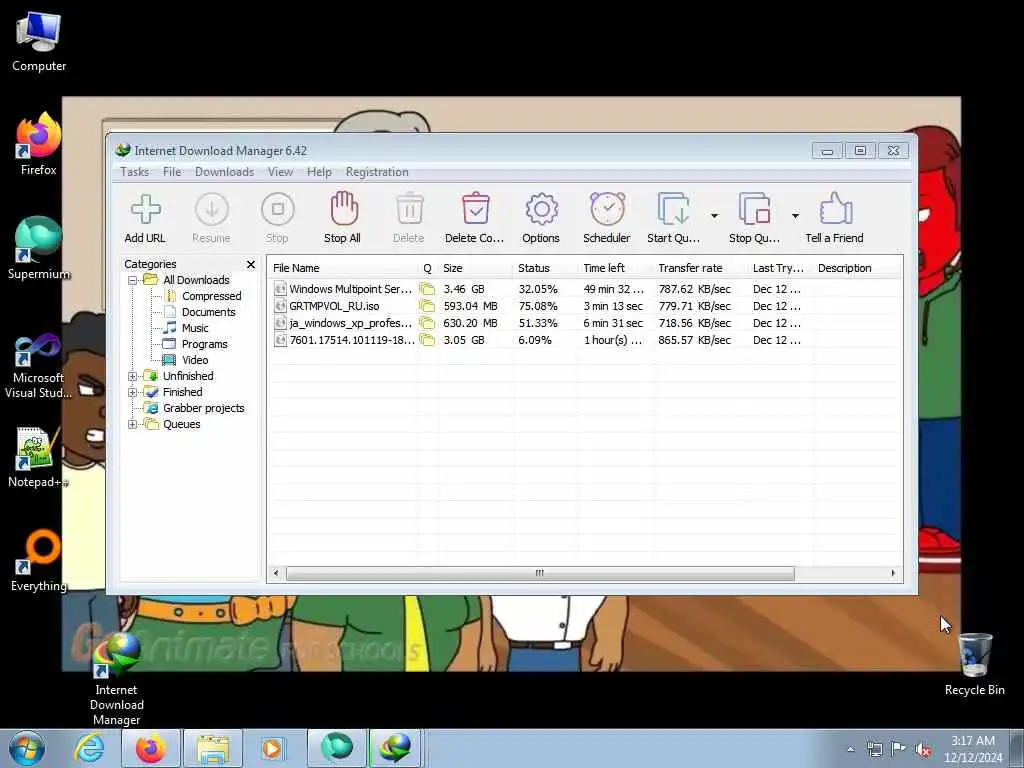Open the Firefox desktop shortcut
This screenshot has width=1024, height=768.
(x=39, y=145)
